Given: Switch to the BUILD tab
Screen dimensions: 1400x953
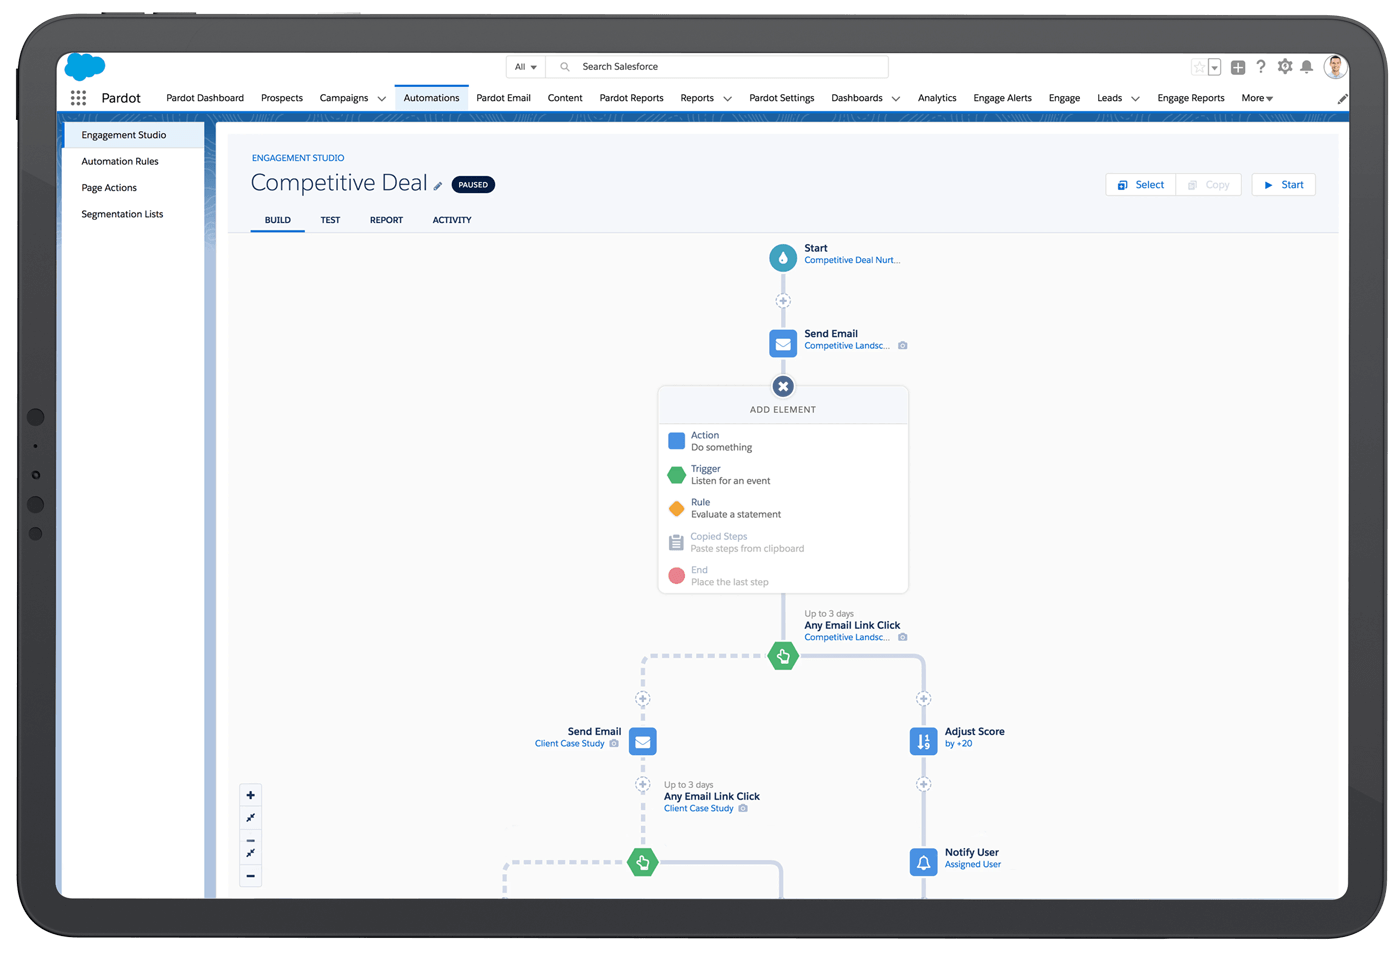Looking at the screenshot, I should (x=278, y=220).
